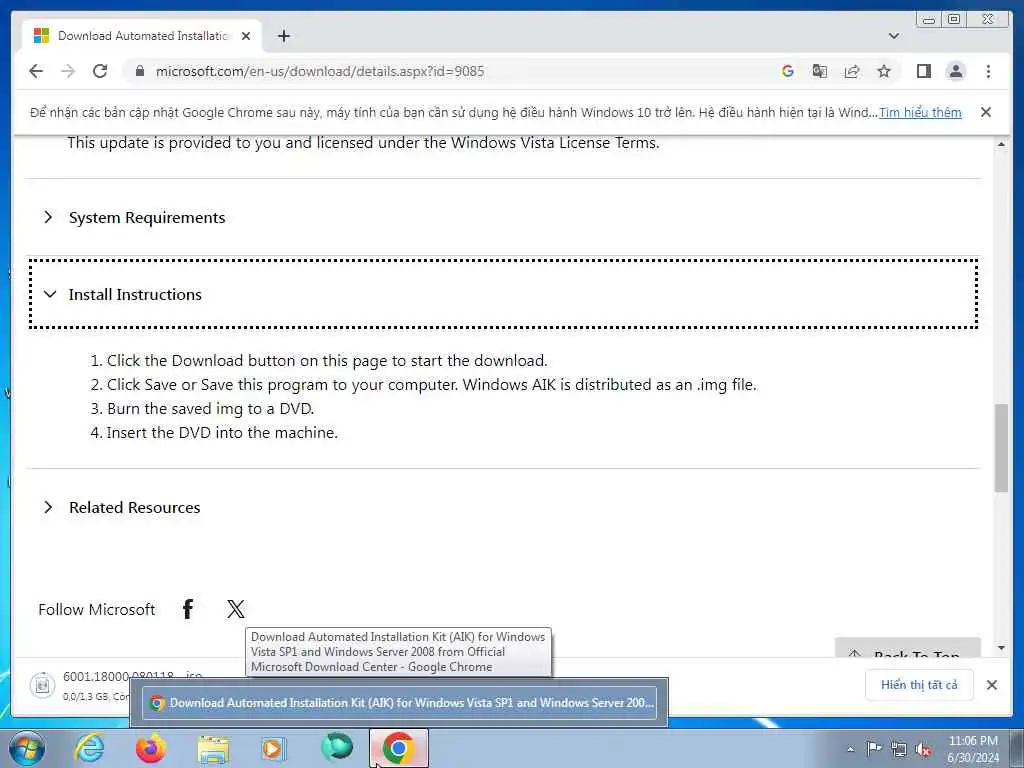Bookmark this page with the star
The height and width of the screenshot is (768, 1024).
pyautogui.click(x=884, y=71)
